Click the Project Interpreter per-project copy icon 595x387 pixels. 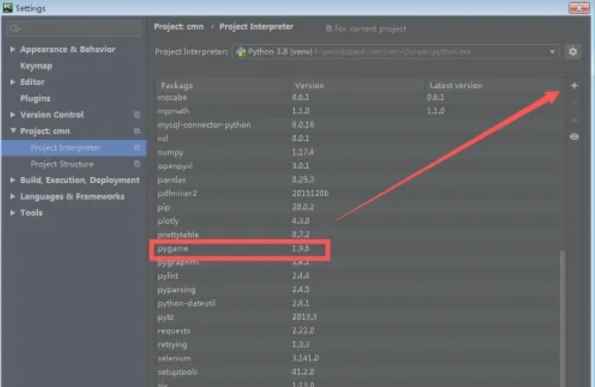pyautogui.click(x=137, y=148)
